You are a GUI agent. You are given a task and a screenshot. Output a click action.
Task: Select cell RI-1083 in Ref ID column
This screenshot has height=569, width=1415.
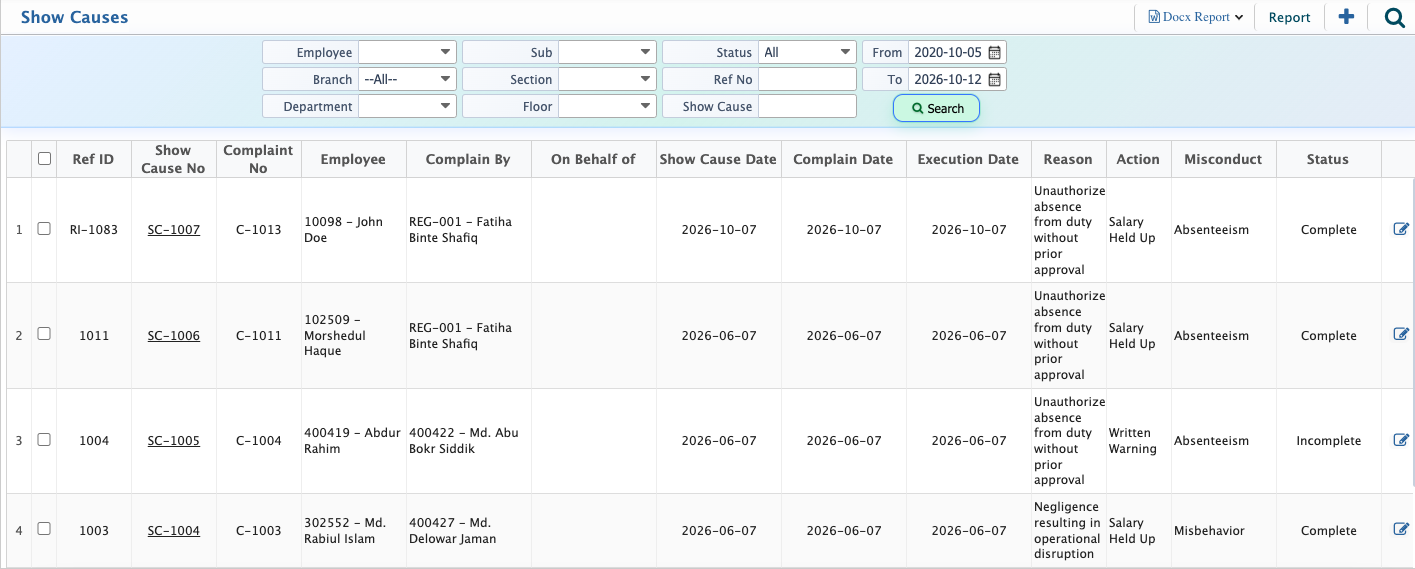point(93,230)
